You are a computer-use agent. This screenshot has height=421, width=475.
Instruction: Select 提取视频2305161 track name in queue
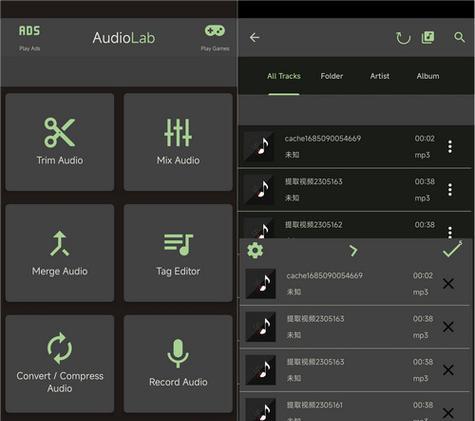tap(315, 405)
